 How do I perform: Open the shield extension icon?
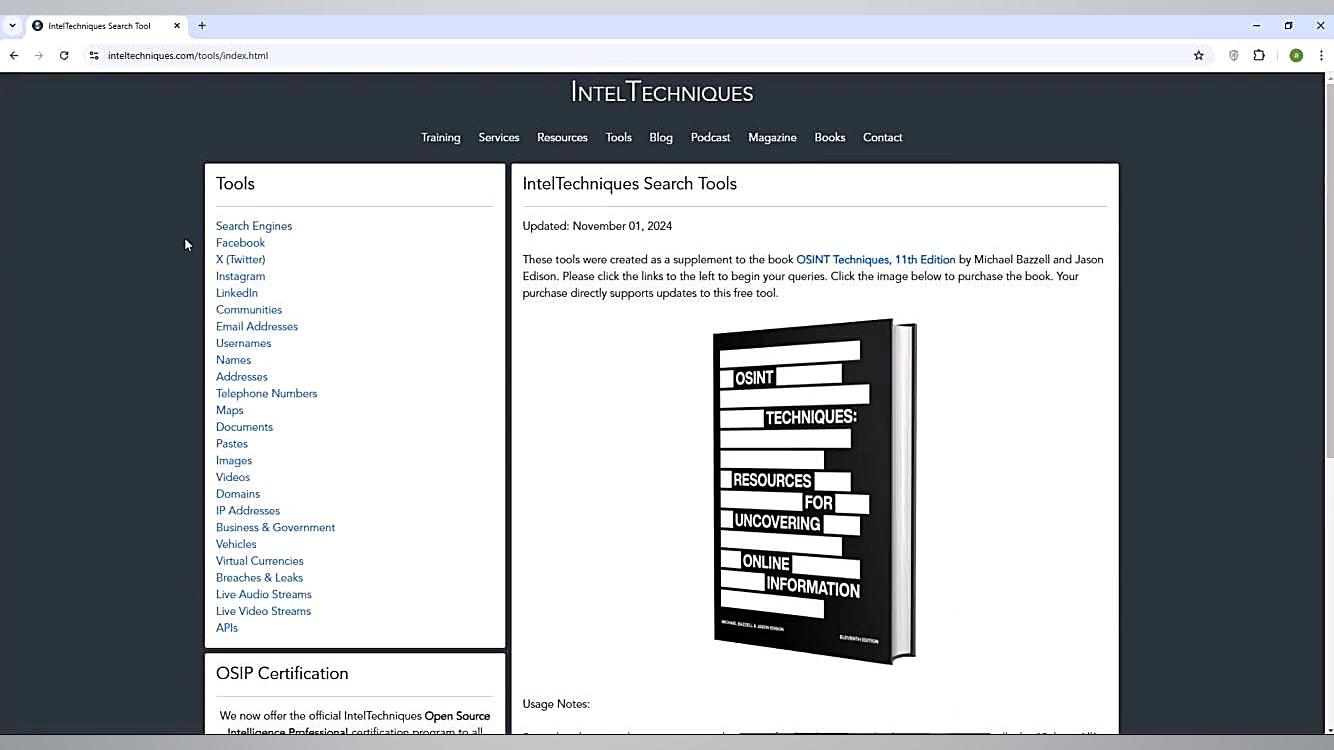[1234, 55]
